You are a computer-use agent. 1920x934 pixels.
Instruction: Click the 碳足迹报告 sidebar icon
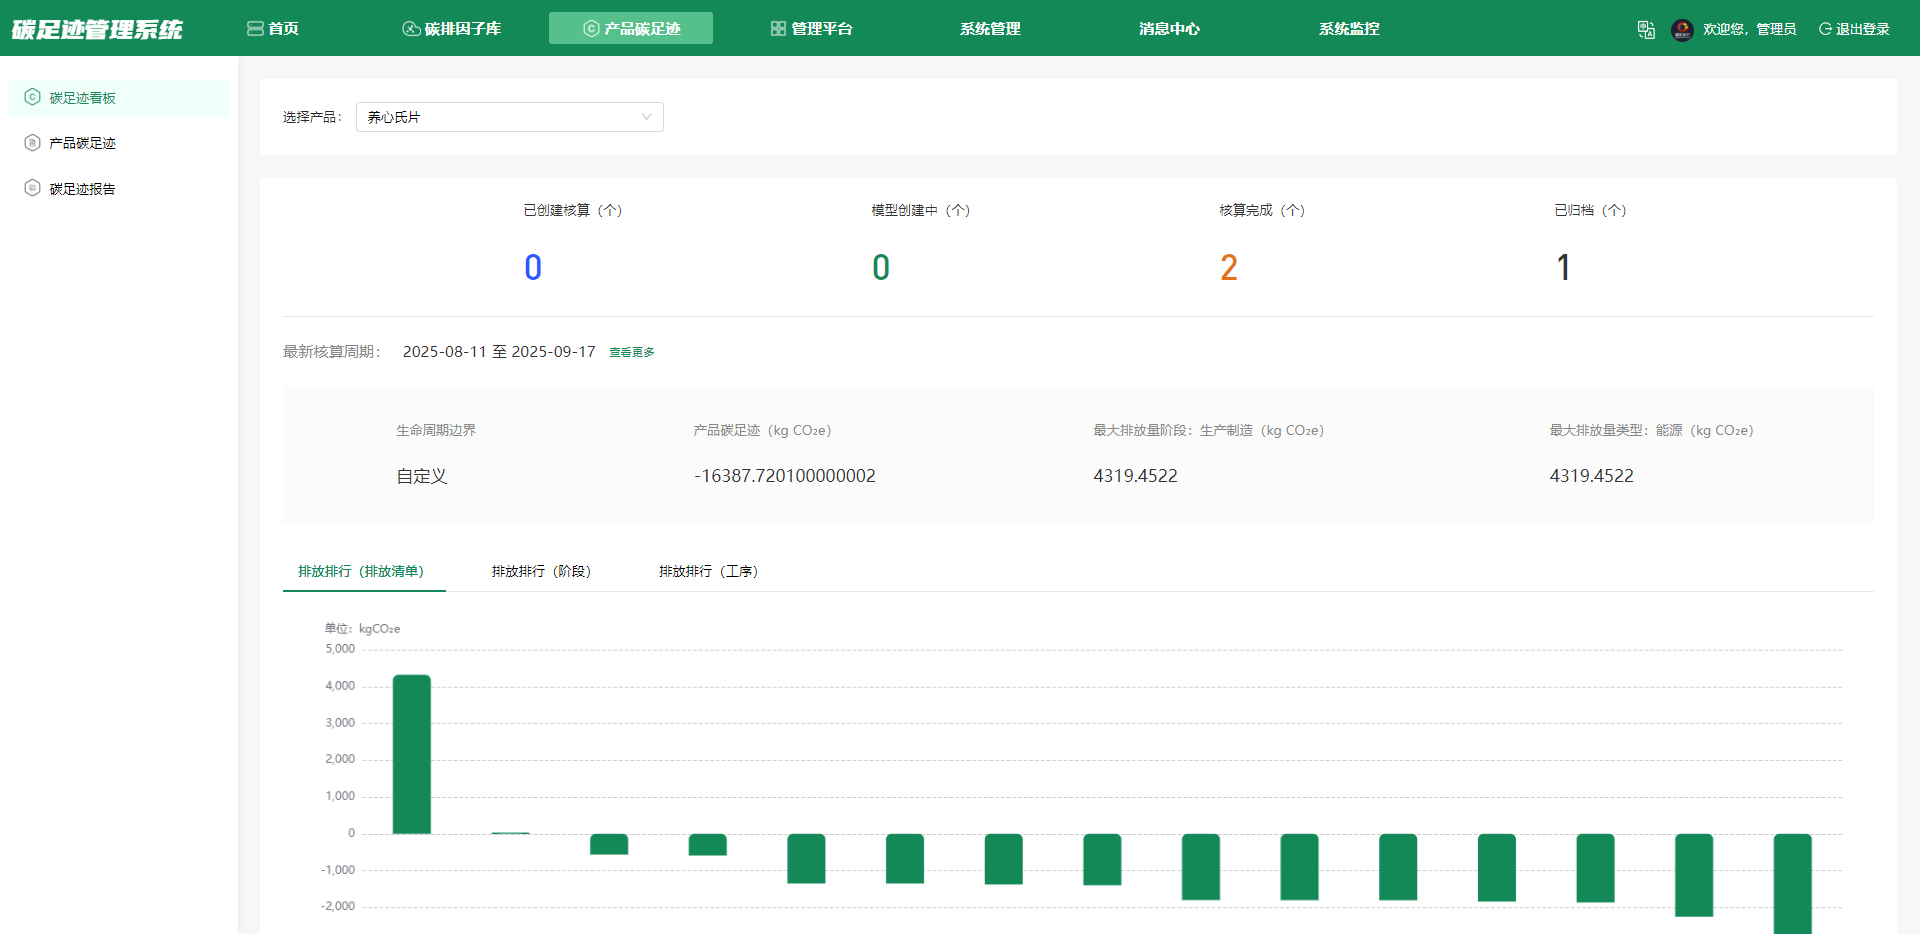click(32, 188)
